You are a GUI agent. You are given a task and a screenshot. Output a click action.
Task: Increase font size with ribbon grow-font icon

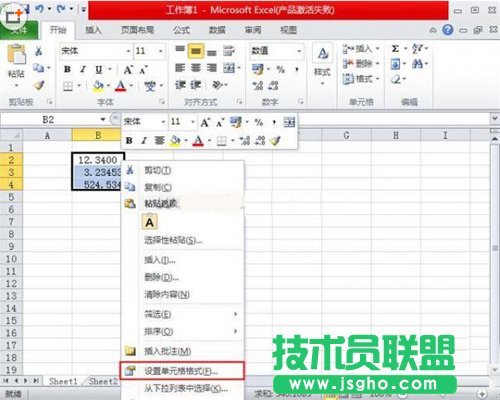click(x=128, y=70)
